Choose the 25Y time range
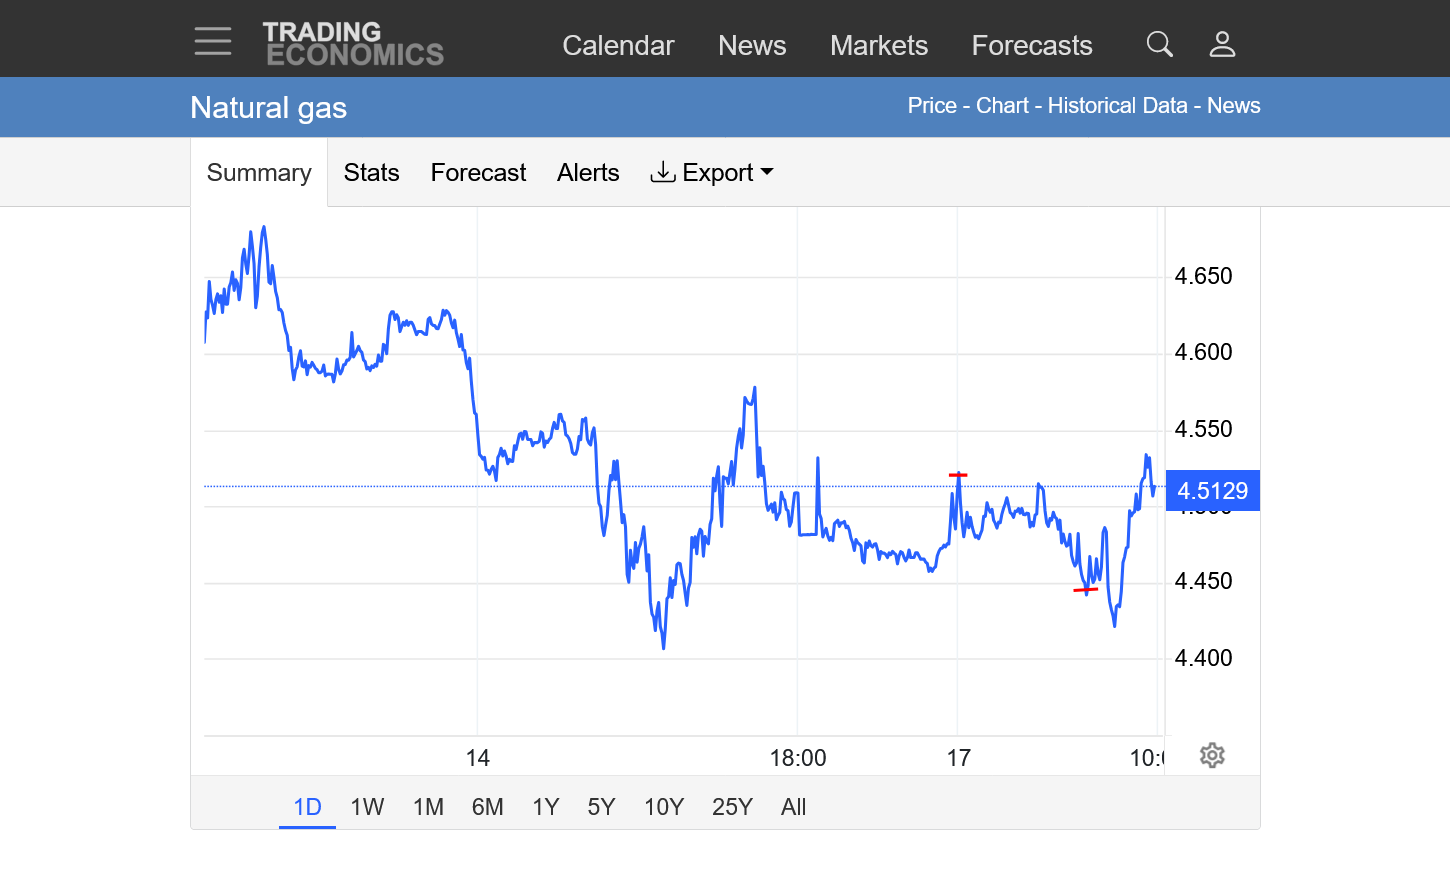This screenshot has height=890, width=1450. tap(732, 807)
